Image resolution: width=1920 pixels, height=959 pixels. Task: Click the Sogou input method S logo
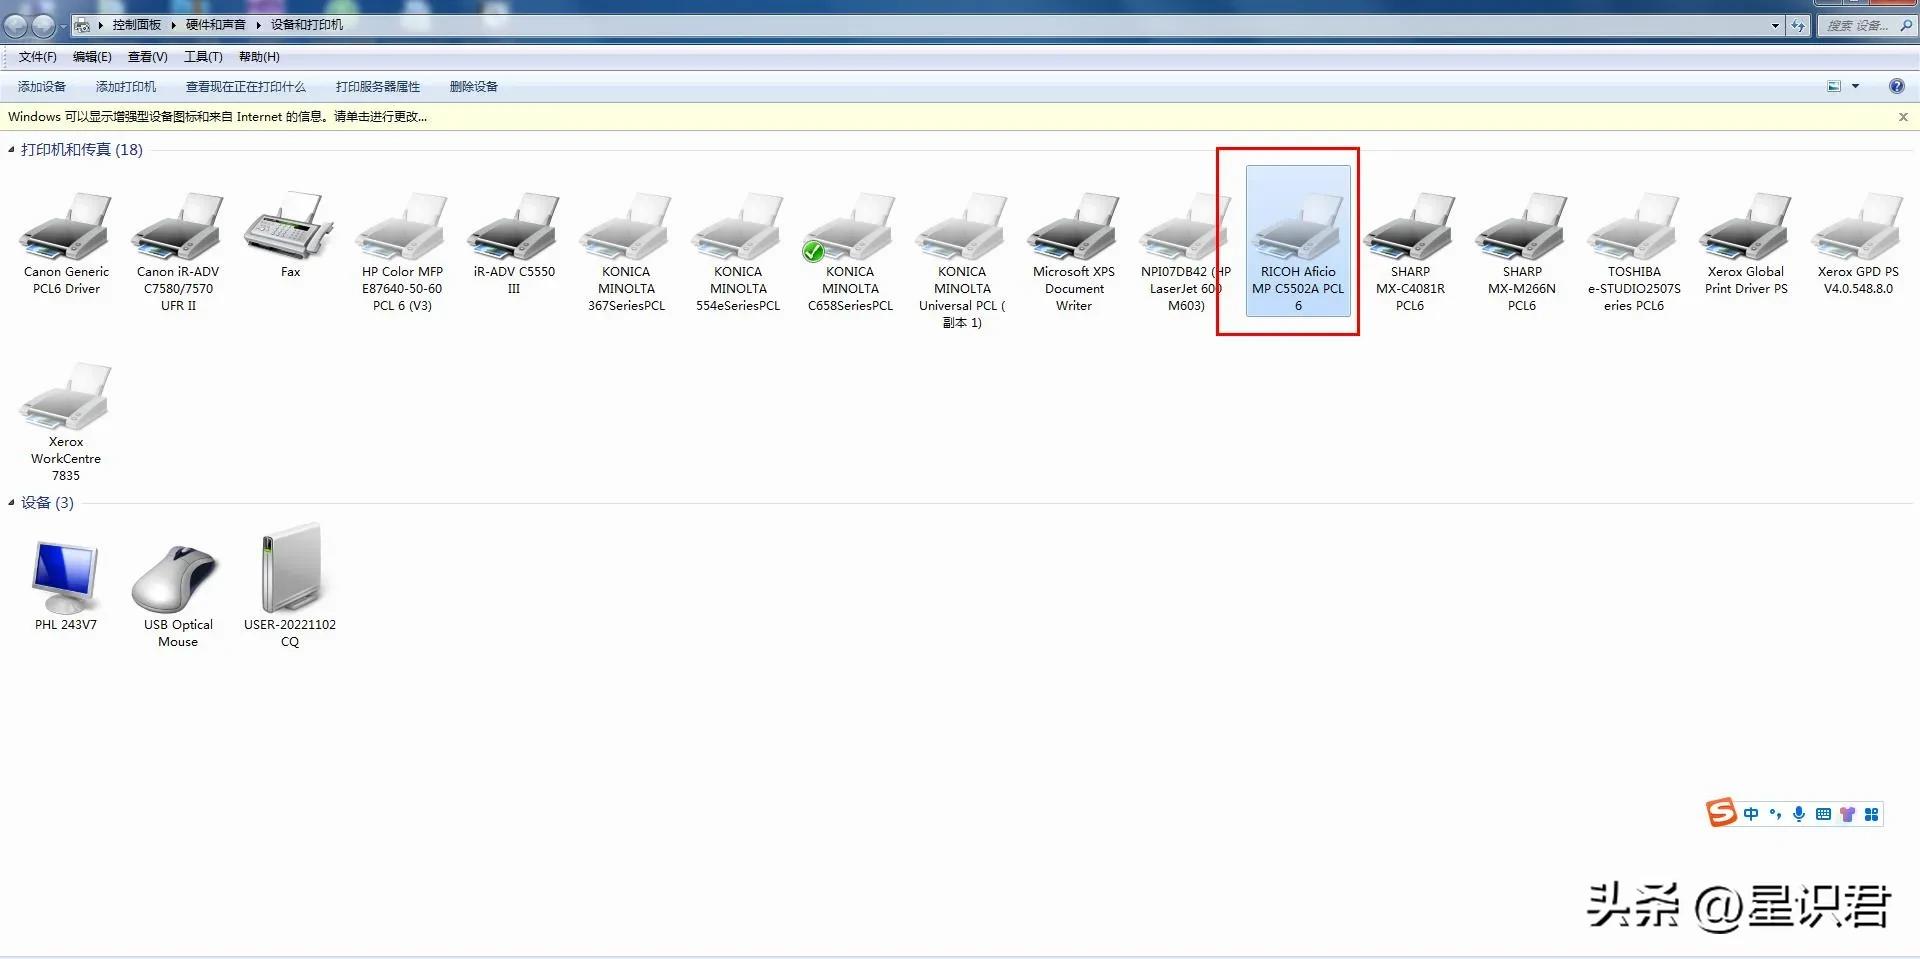1720,812
